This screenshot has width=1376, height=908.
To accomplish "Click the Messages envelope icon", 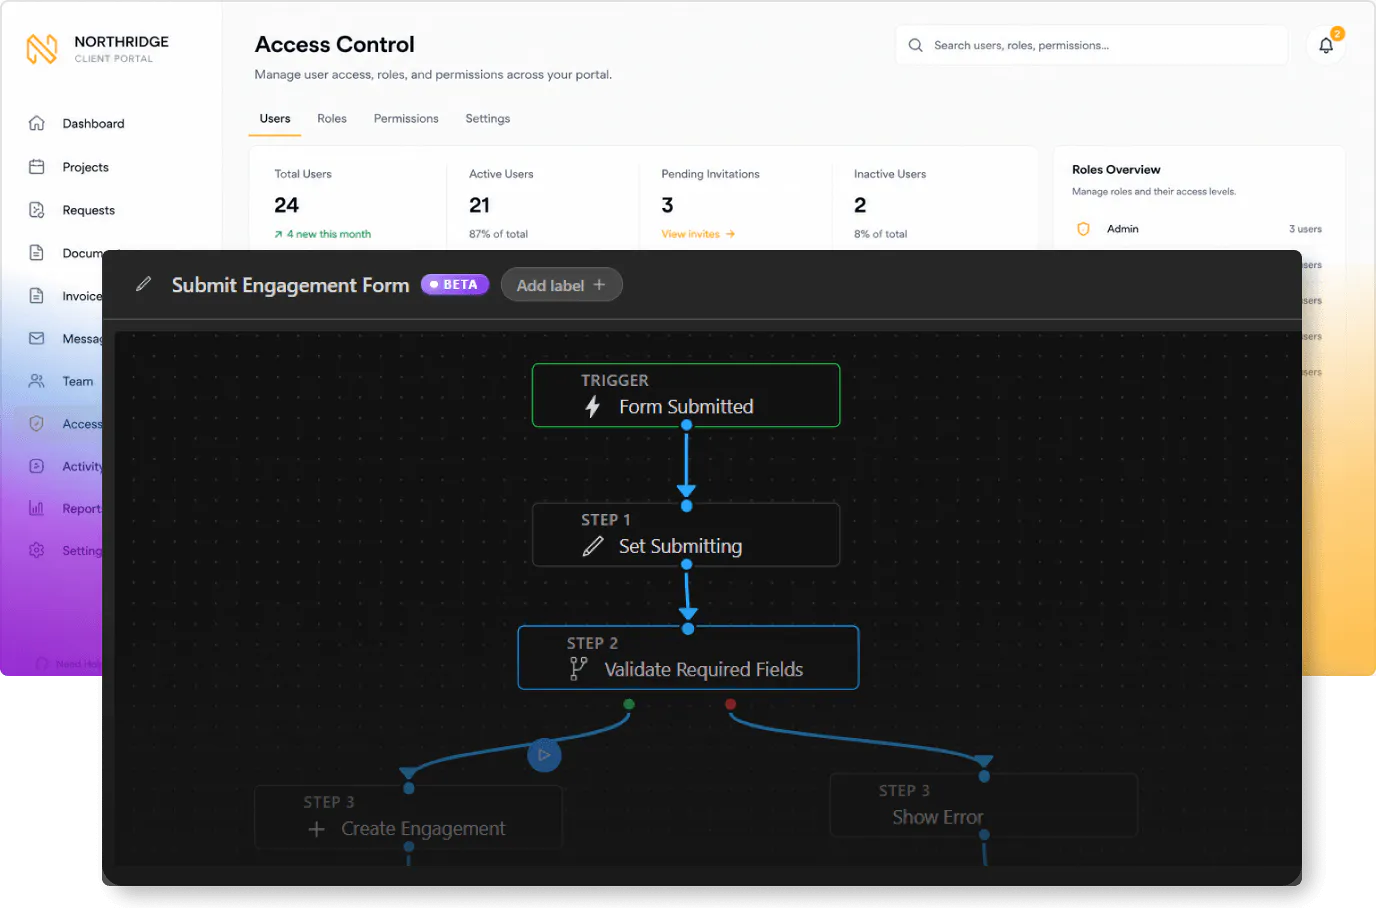I will click(x=37, y=338).
